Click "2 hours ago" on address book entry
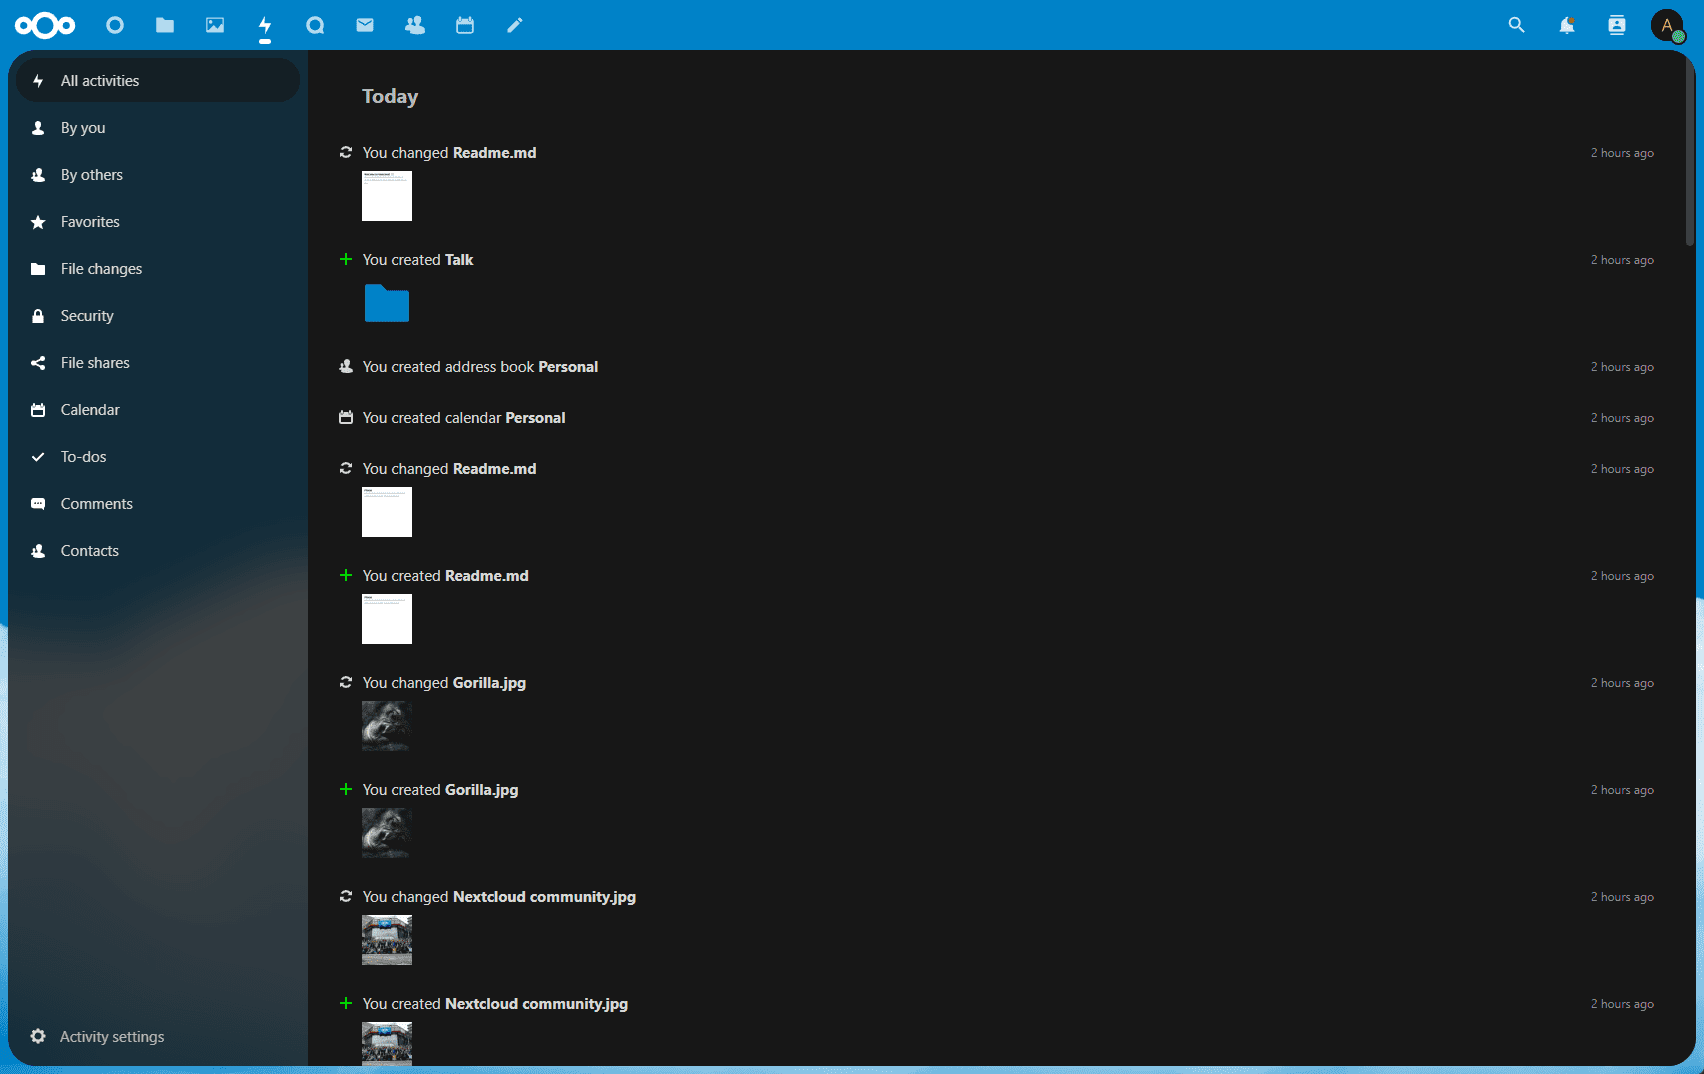Image resolution: width=1704 pixels, height=1074 pixels. pos(1622,367)
